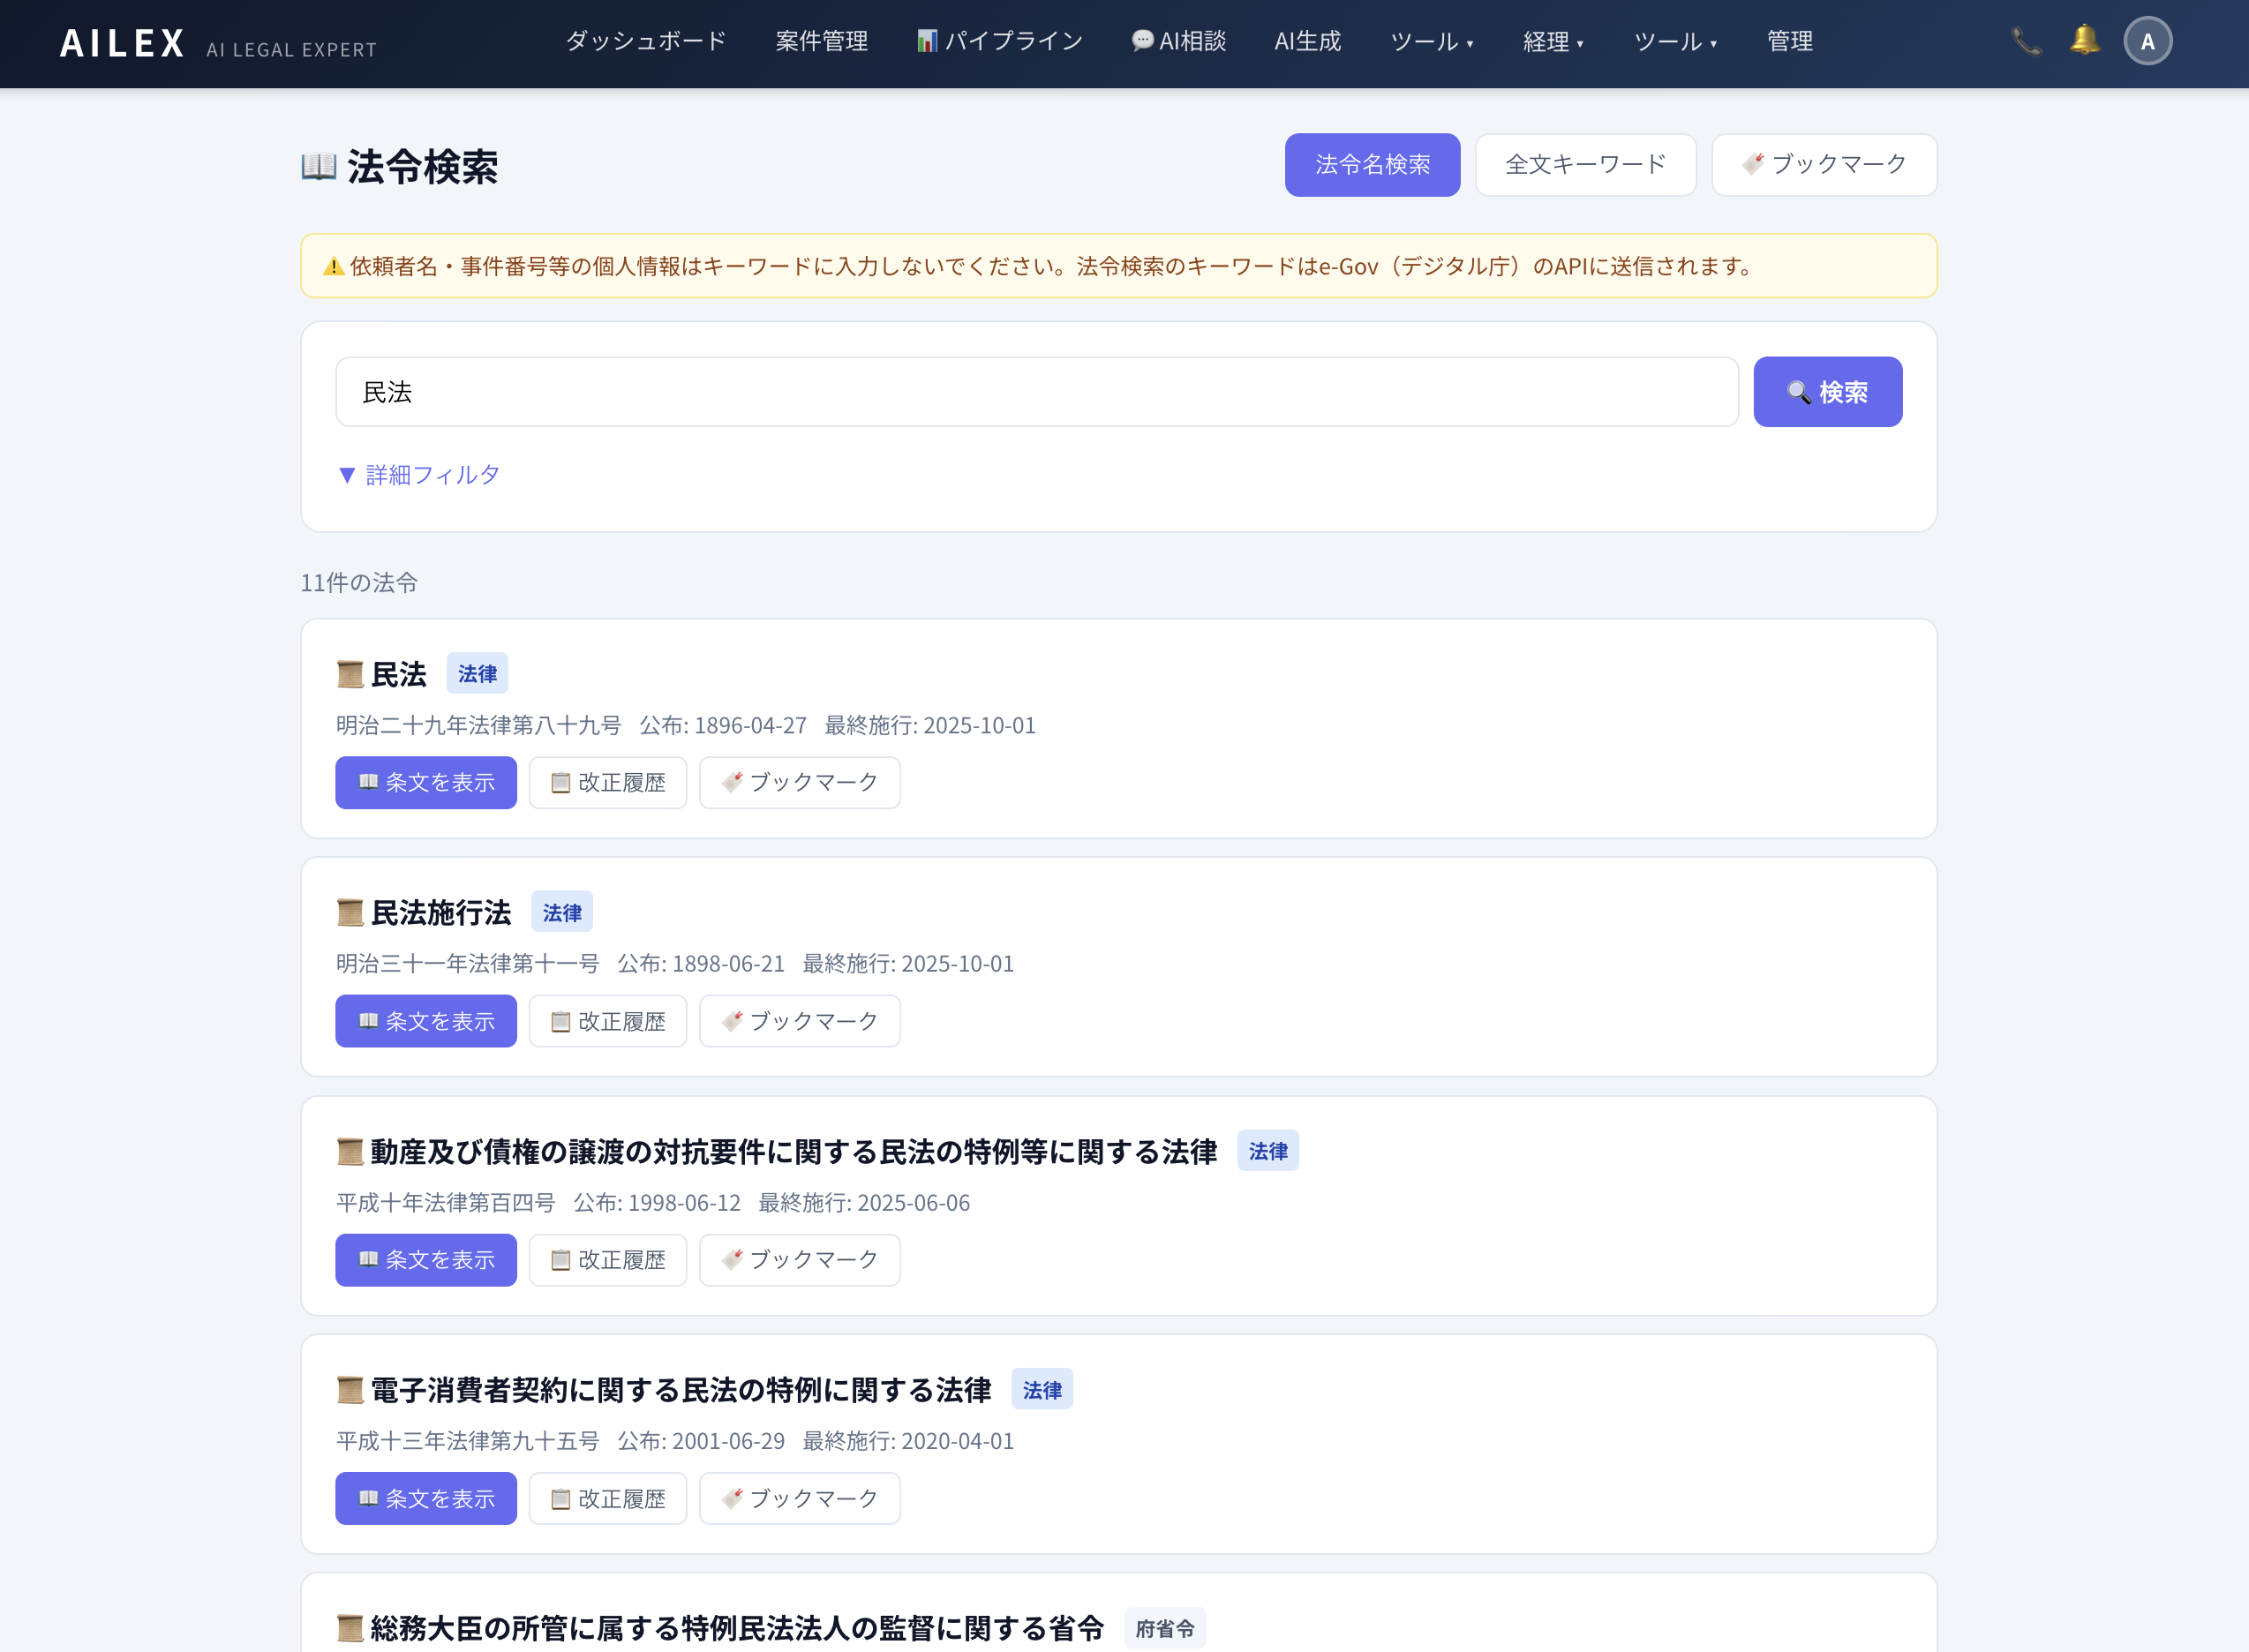This screenshot has height=1652, width=2249.
Task: Click title 総務大臣の所管に属する特例民法法人の監督に関する省令
Action: click(x=737, y=1628)
